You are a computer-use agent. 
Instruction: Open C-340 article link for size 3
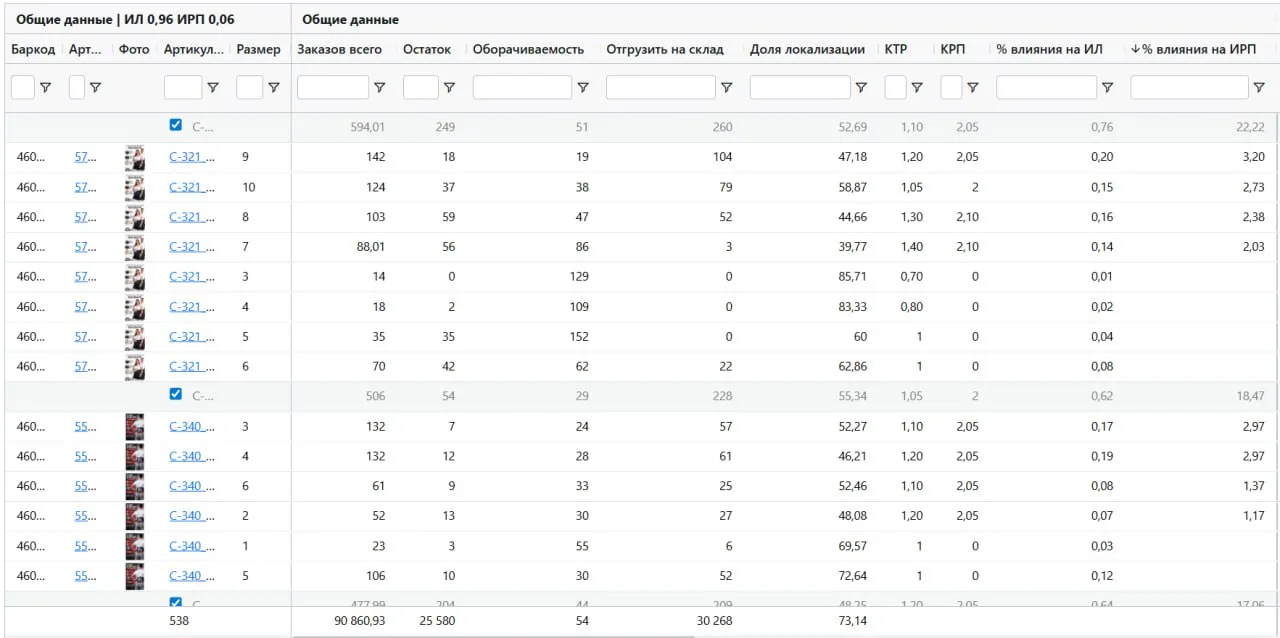[191, 427]
